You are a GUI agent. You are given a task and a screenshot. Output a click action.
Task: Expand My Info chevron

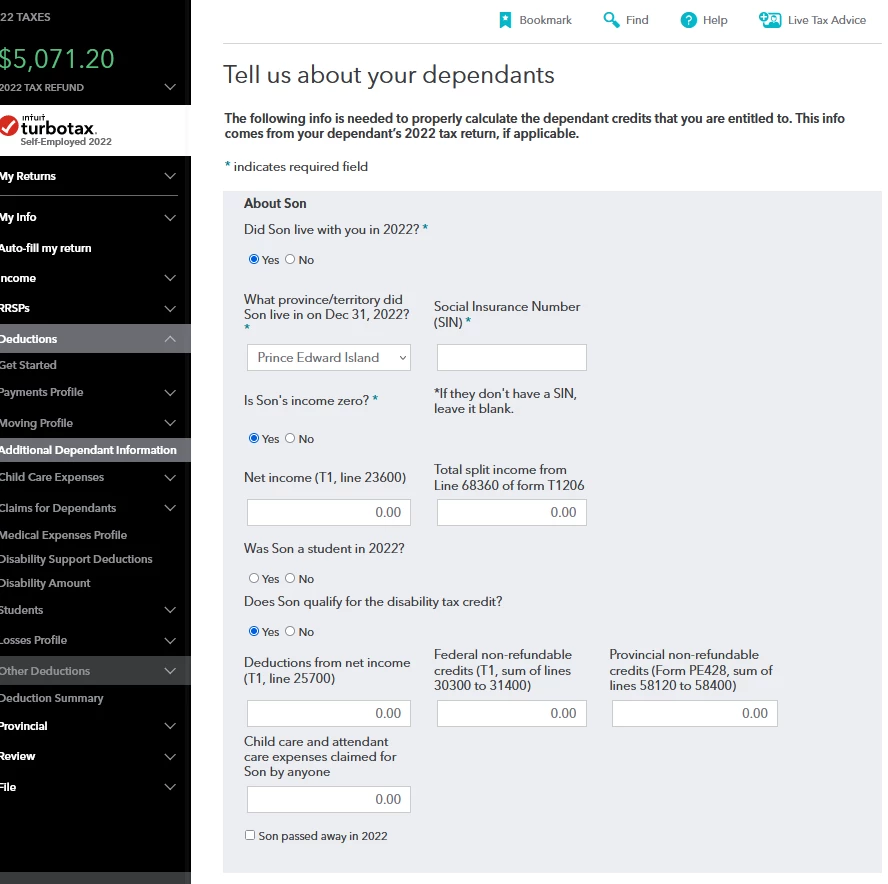[x=170, y=217]
